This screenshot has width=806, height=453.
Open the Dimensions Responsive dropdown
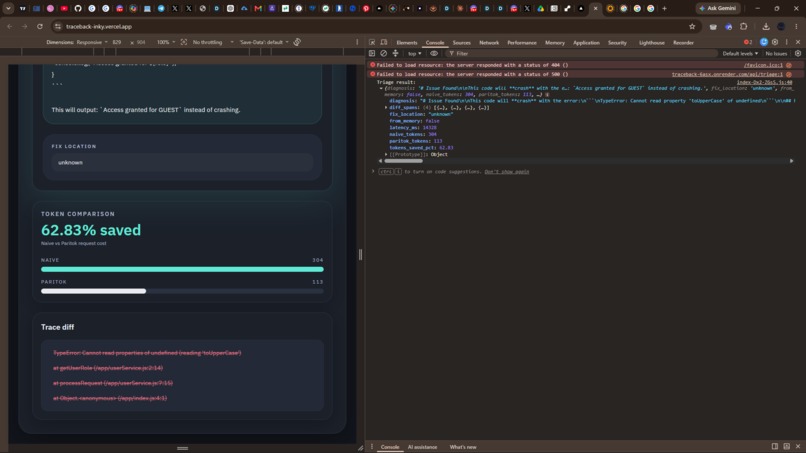click(92, 42)
